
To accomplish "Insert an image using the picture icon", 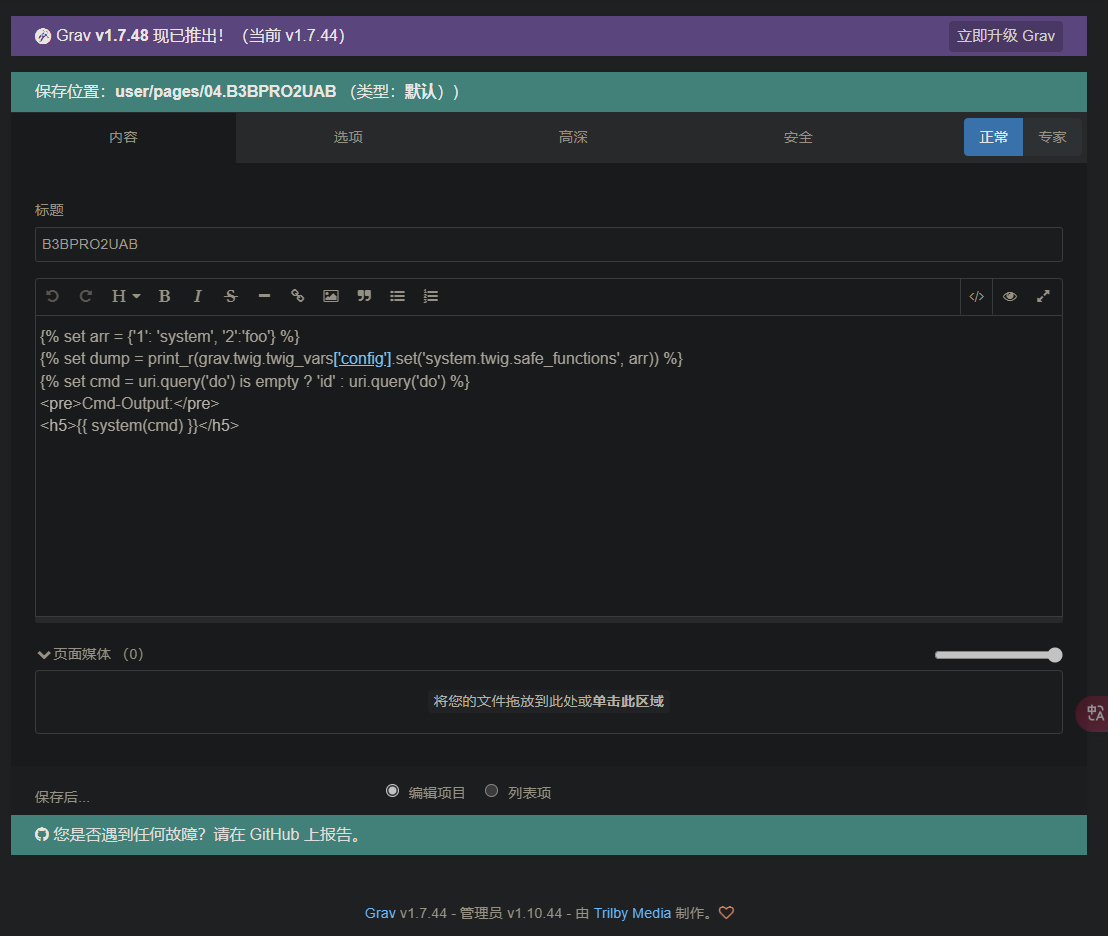I will point(331,296).
